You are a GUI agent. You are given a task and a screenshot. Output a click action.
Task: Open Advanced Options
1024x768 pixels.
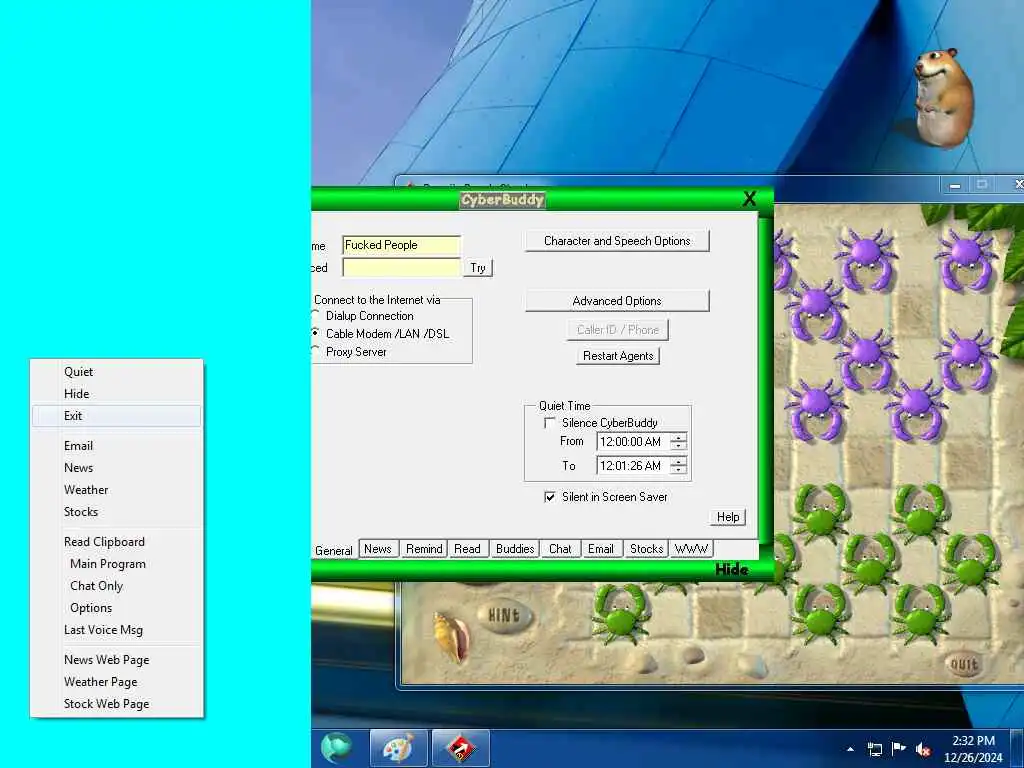617,301
